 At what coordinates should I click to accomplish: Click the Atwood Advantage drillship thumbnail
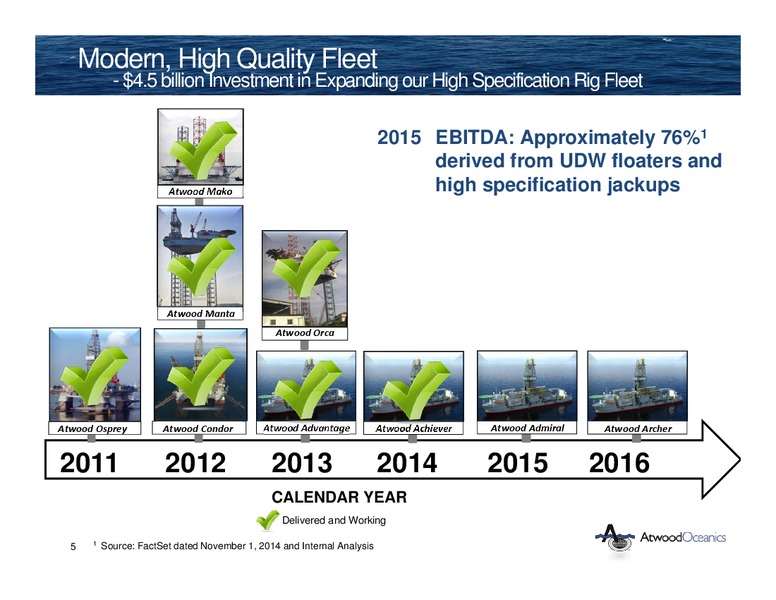tap(306, 386)
